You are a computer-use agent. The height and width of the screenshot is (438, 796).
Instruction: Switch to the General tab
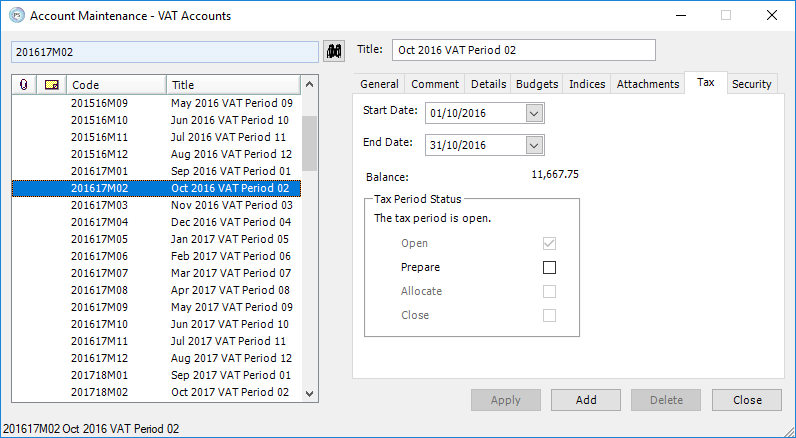coord(379,84)
